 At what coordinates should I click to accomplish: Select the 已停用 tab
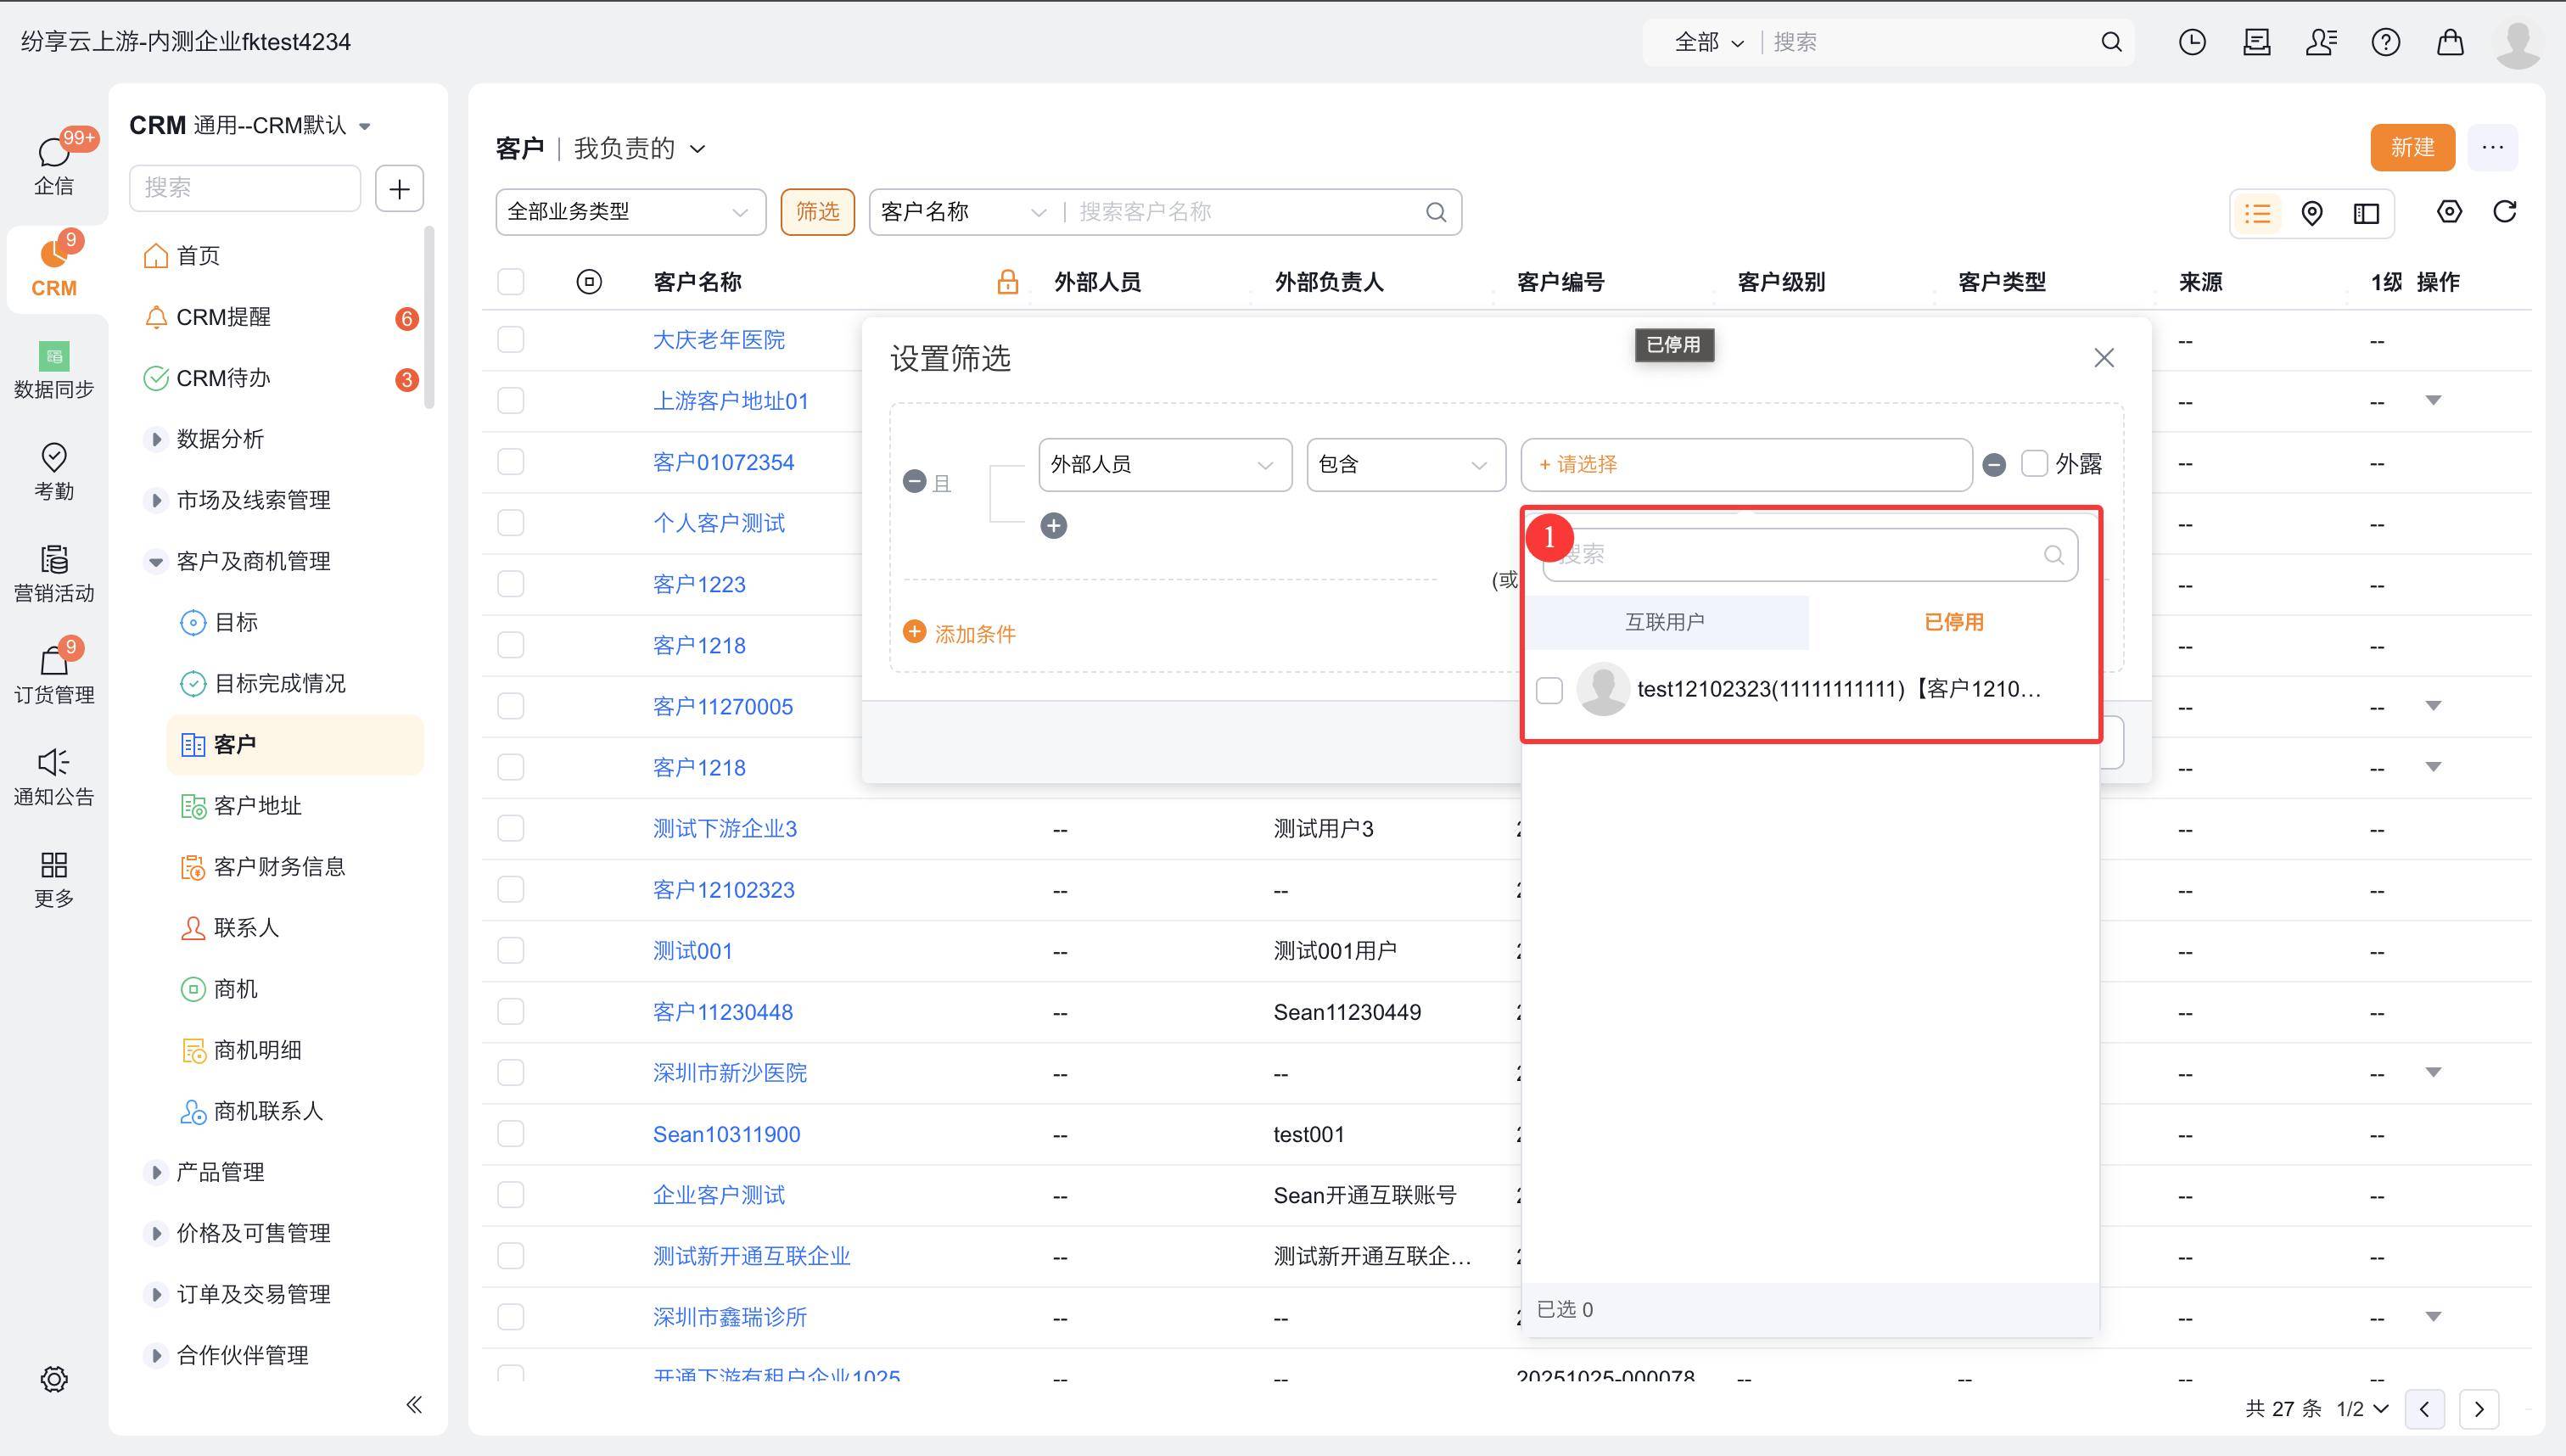point(1953,622)
